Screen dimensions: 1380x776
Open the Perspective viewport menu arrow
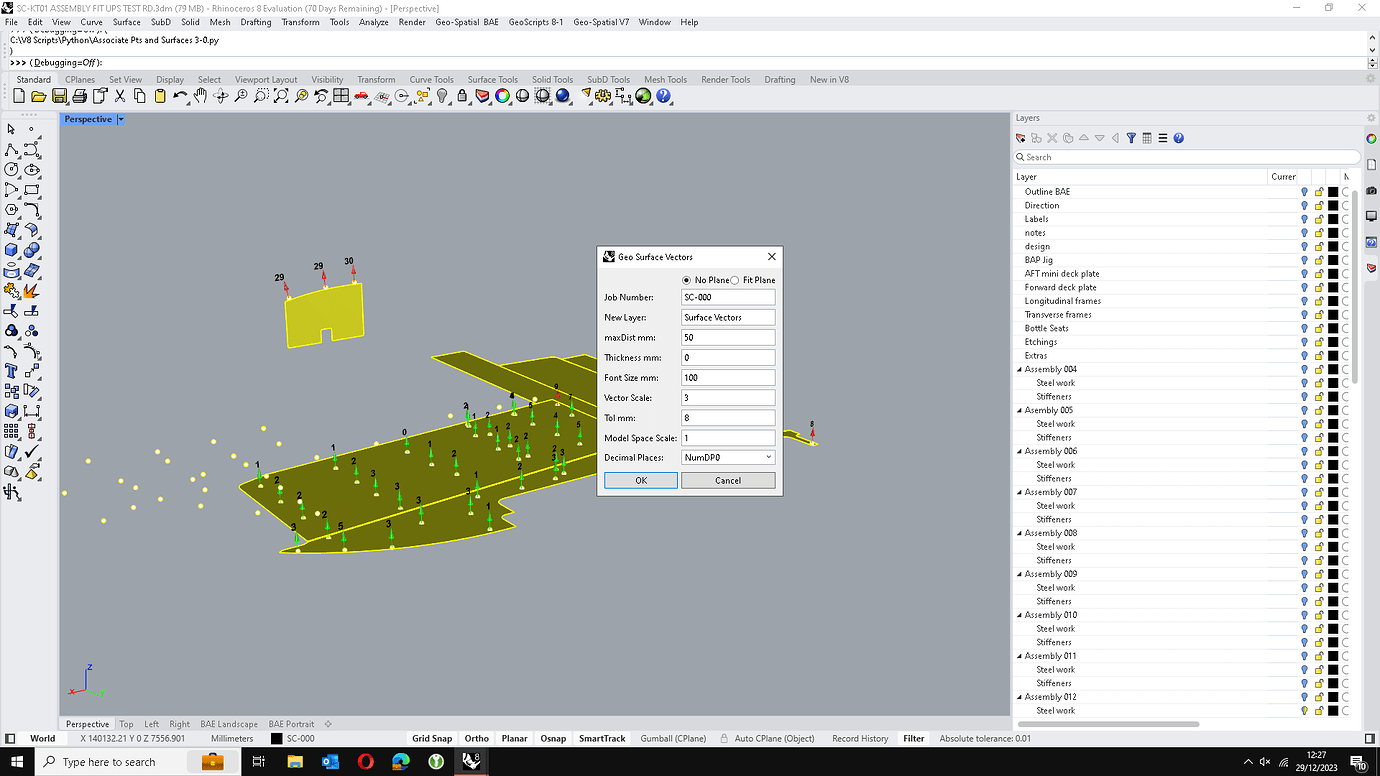pos(121,119)
